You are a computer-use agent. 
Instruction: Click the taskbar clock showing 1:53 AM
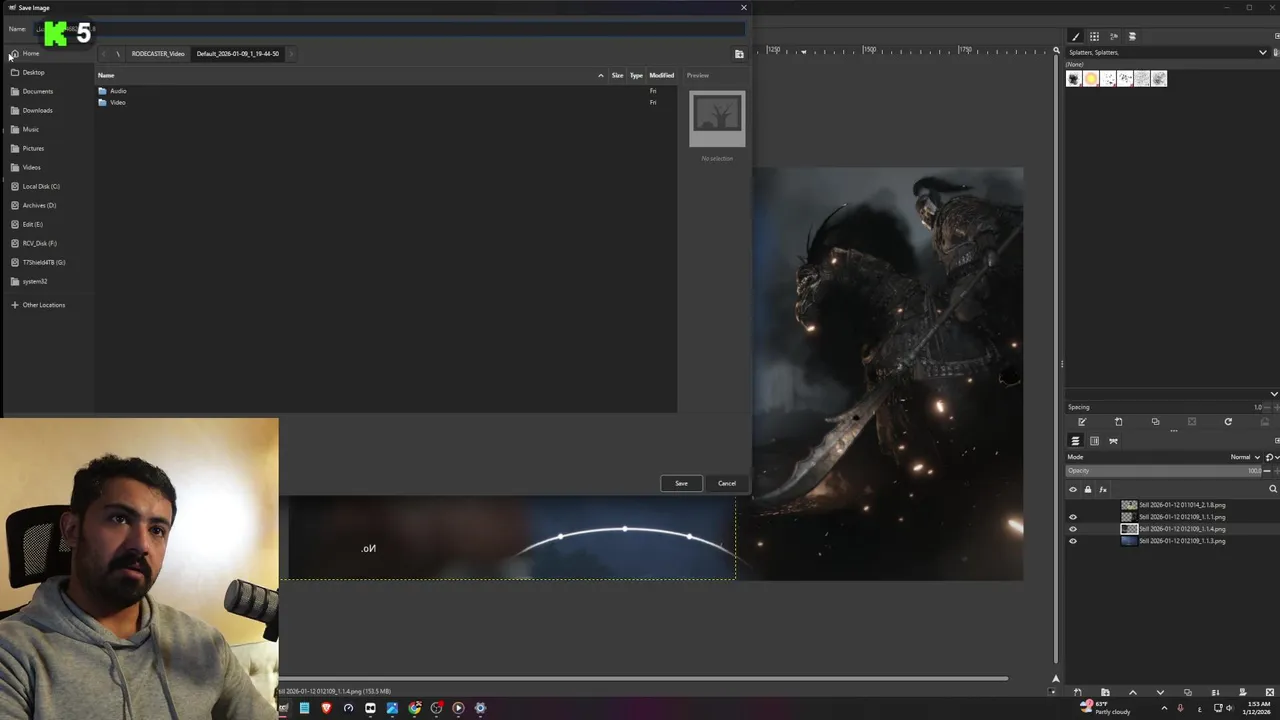(1258, 708)
